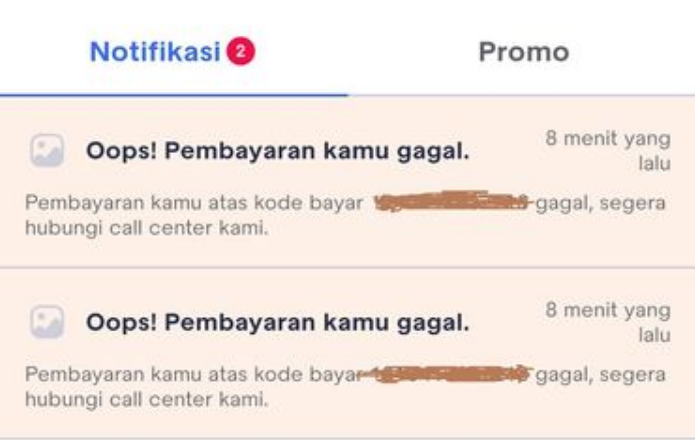Open the bottom notification's image placeholder icon
The width and height of the screenshot is (695, 440).
(x=47, y=322)
